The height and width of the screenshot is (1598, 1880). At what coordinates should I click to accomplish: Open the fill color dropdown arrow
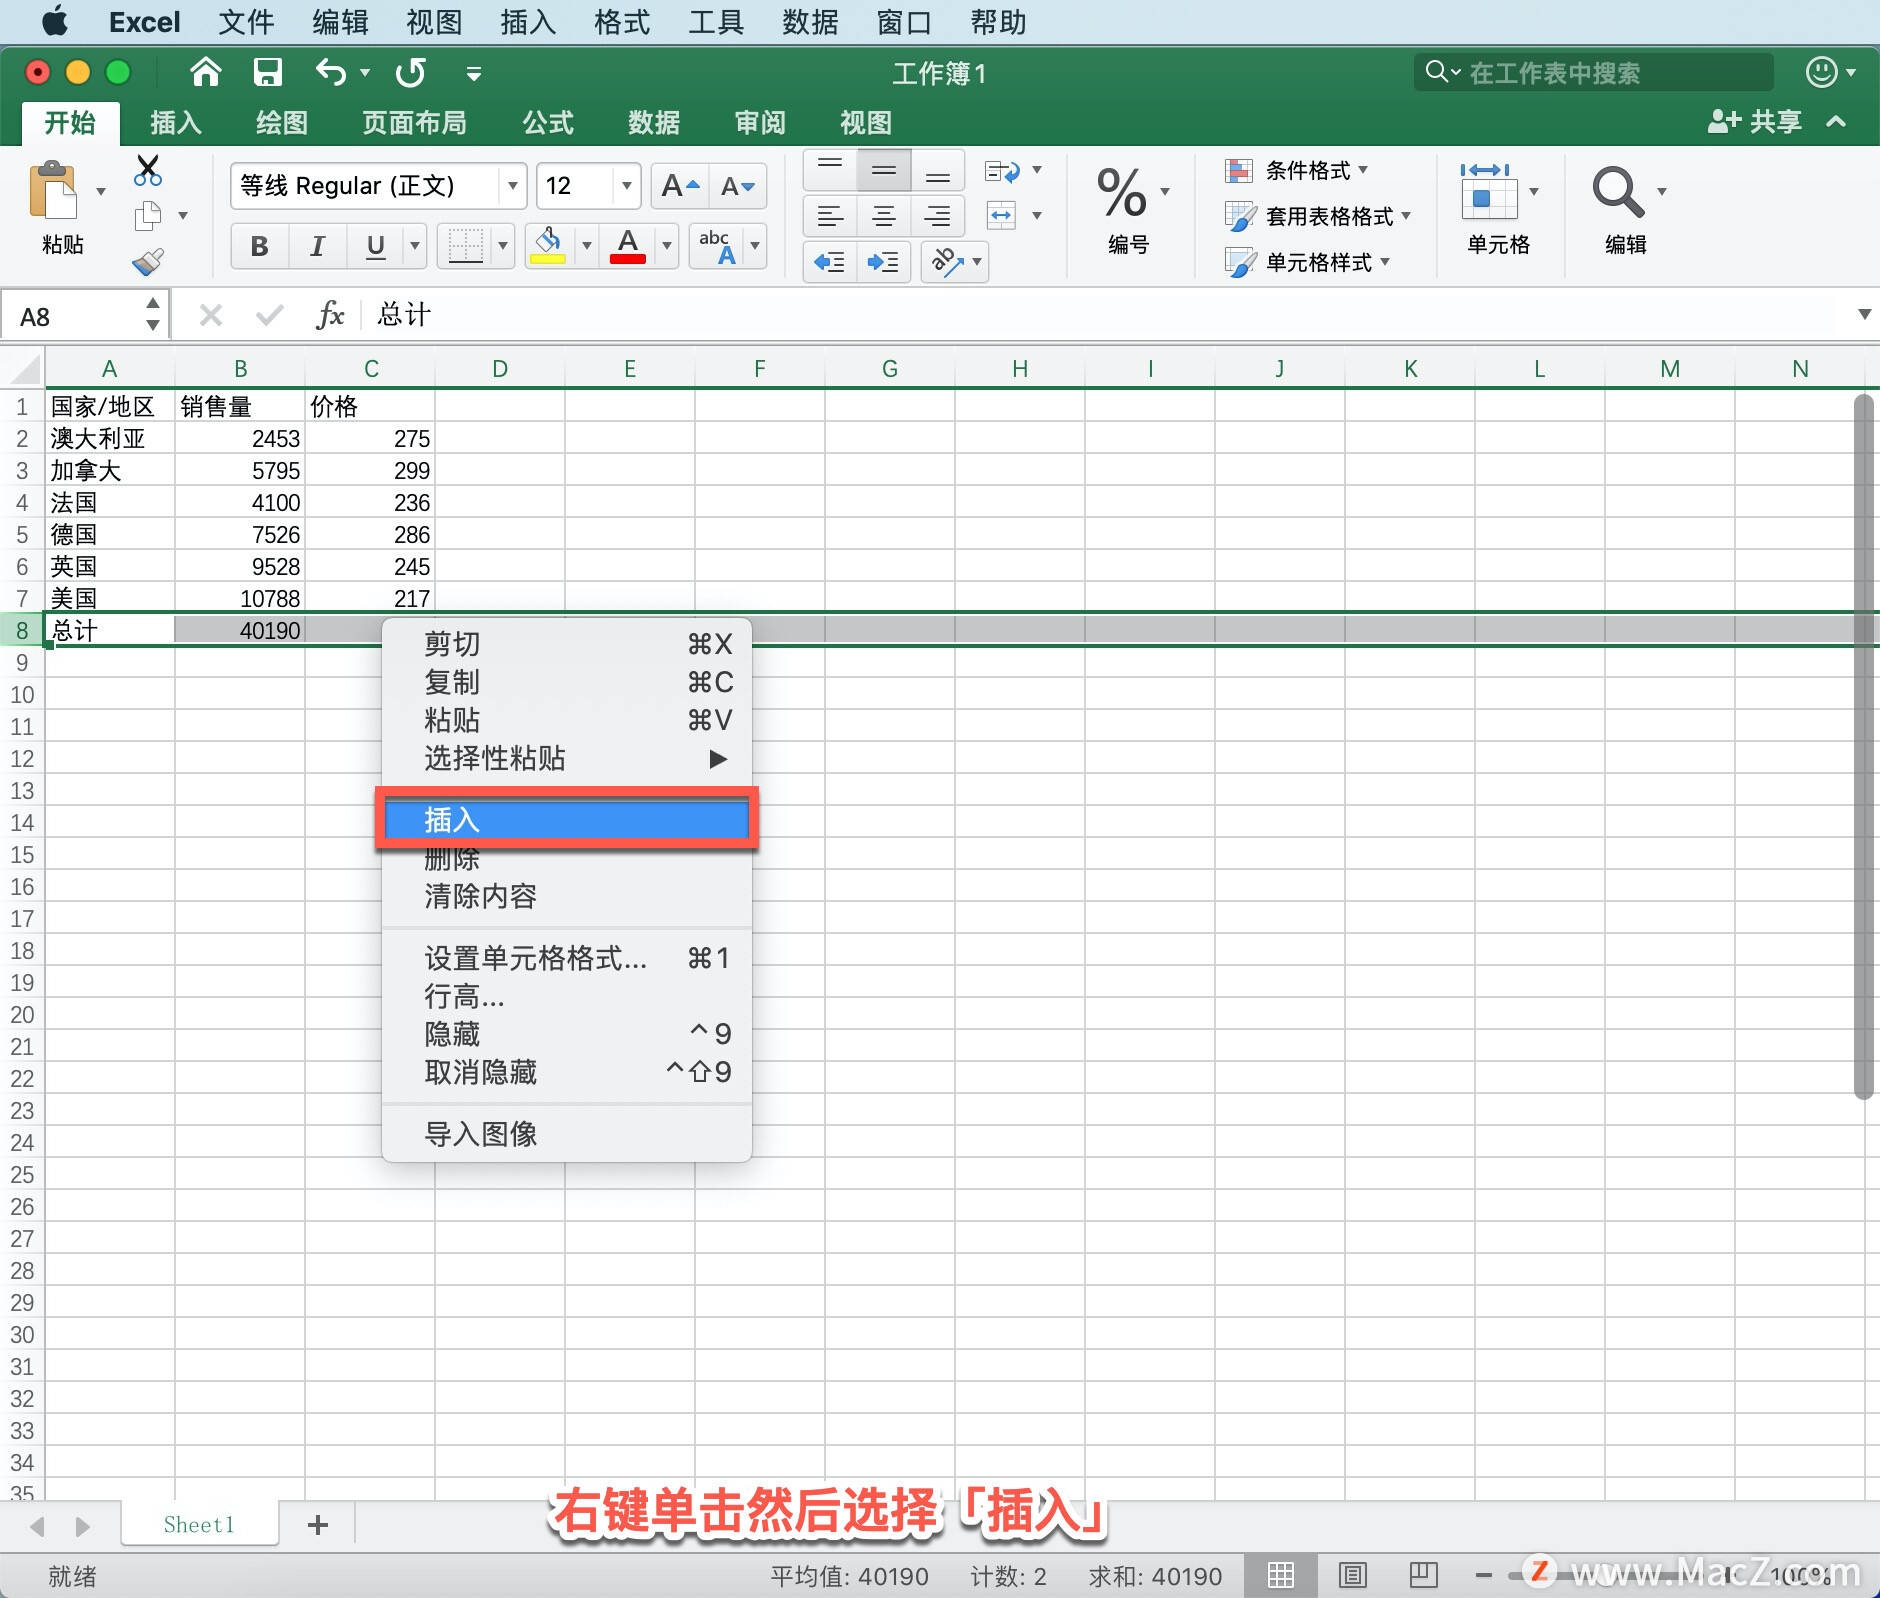coord(586,246)
